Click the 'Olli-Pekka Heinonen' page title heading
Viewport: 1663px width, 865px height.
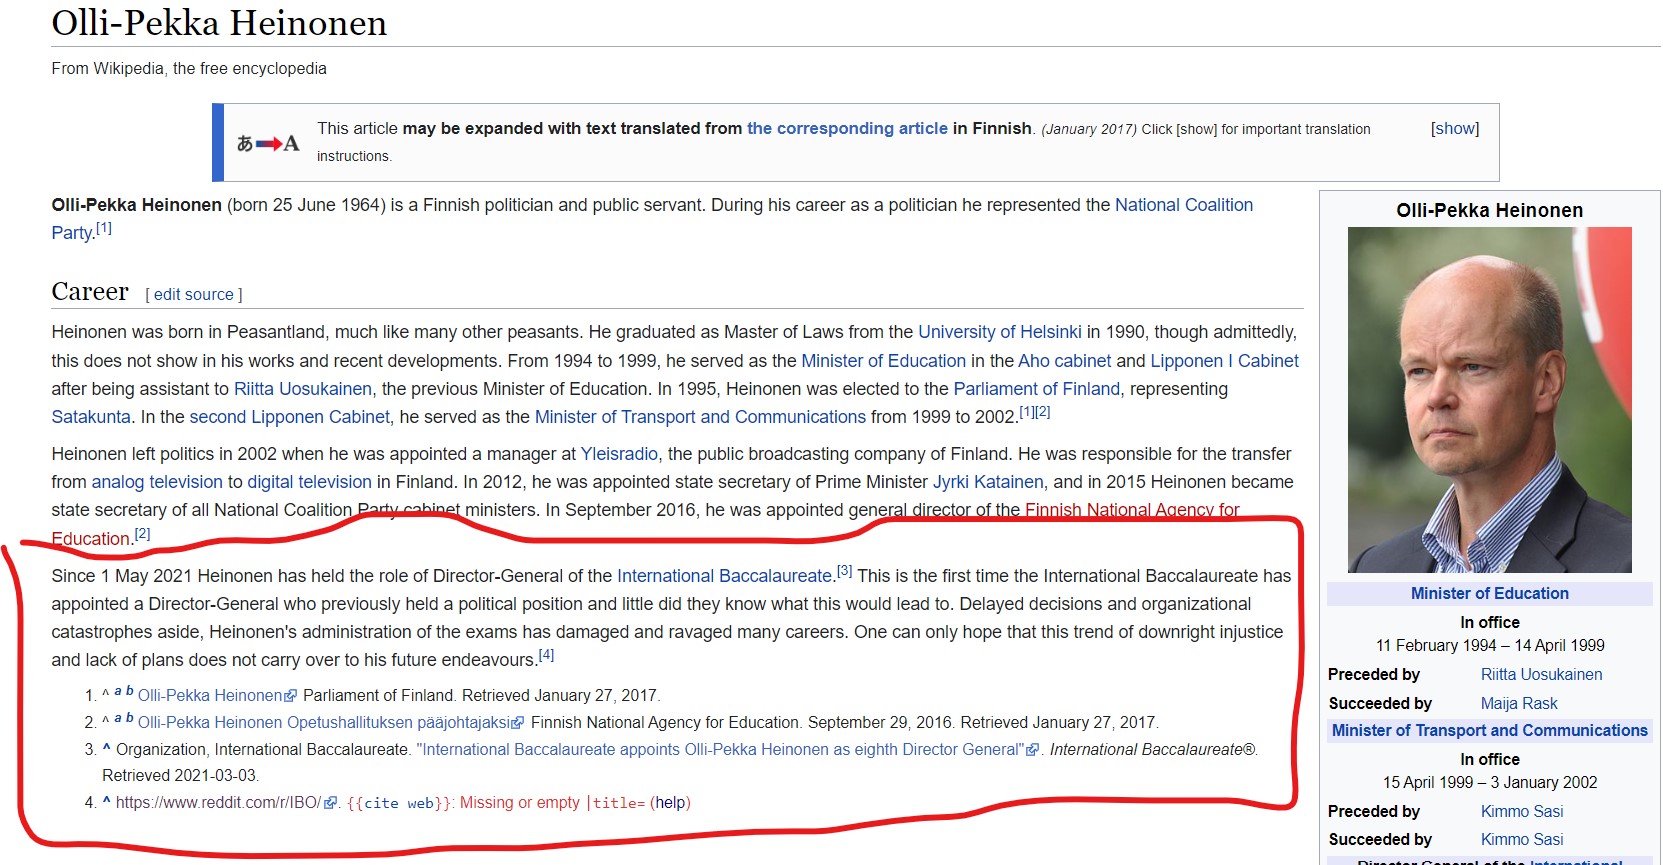(x=219, y=23)
